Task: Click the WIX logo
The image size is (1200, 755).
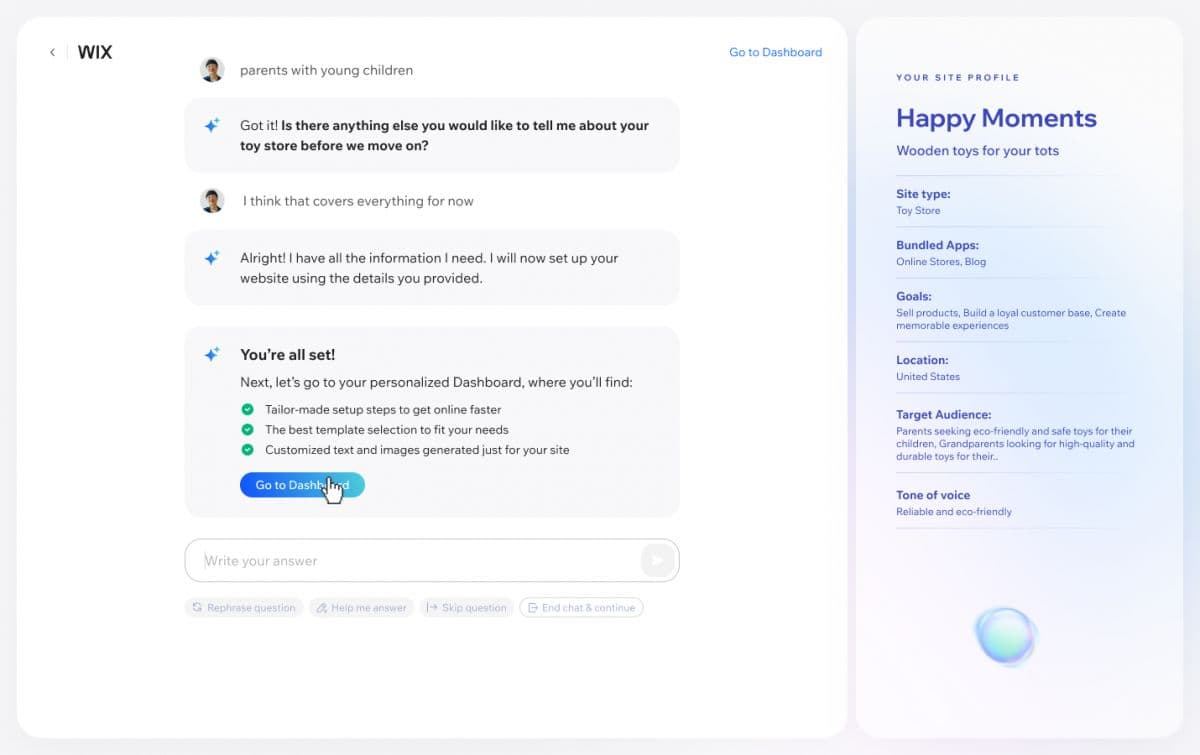Action: (95, 51)
